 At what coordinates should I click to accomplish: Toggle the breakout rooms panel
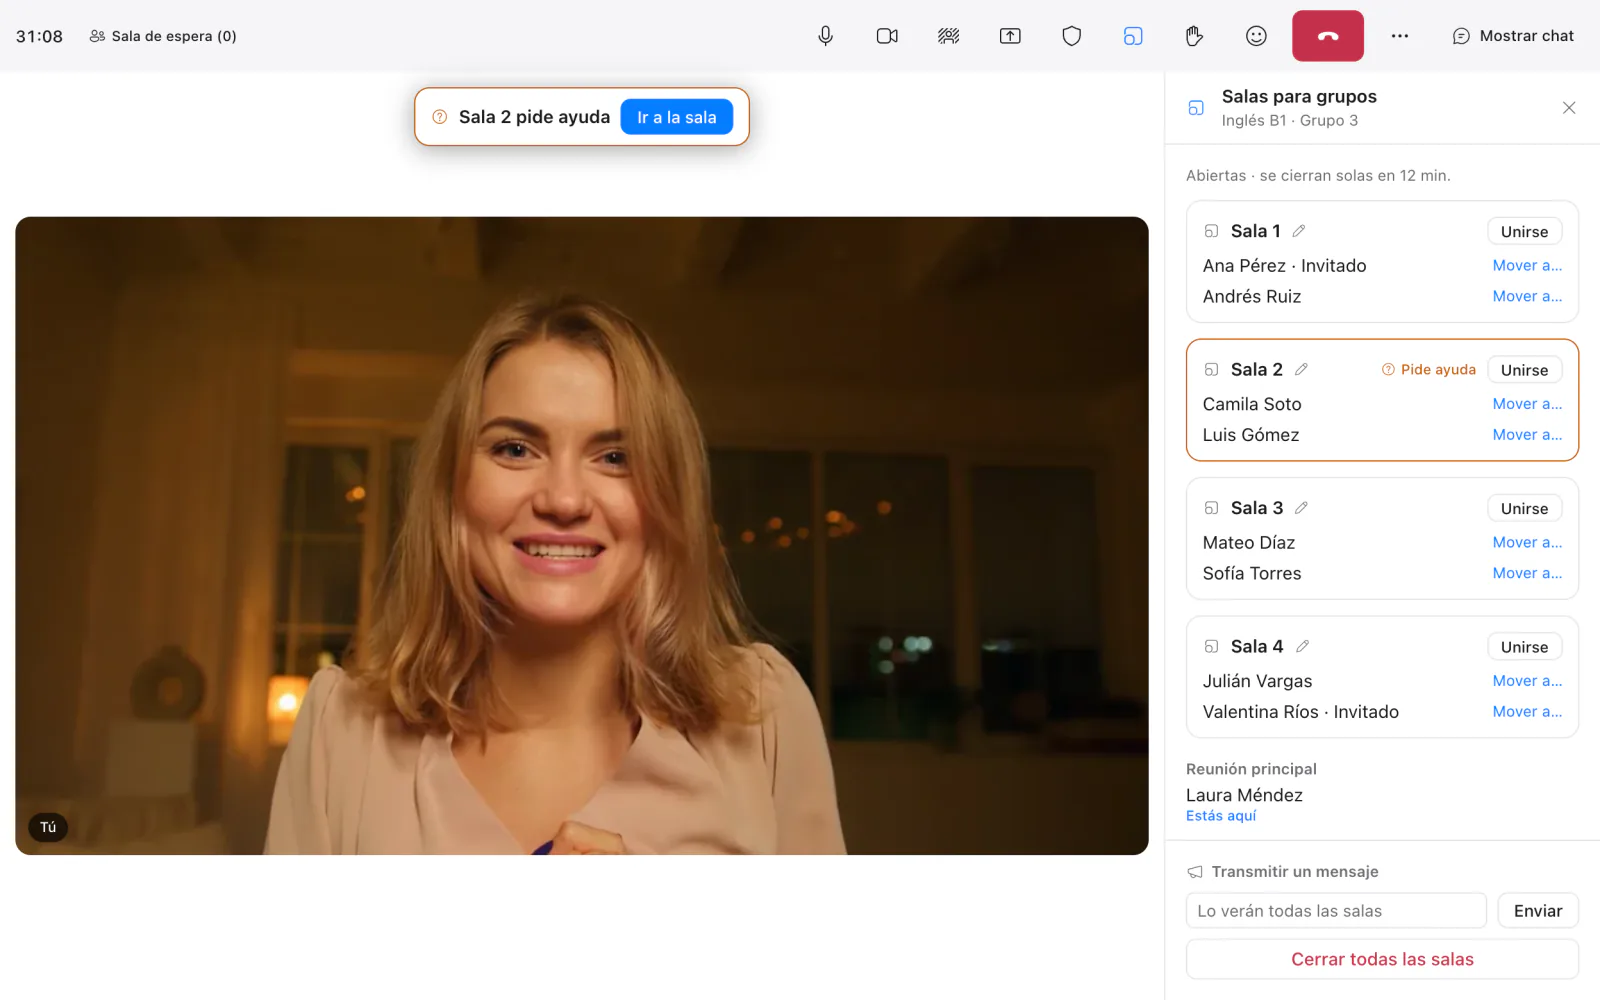(x=1133, y=36)
